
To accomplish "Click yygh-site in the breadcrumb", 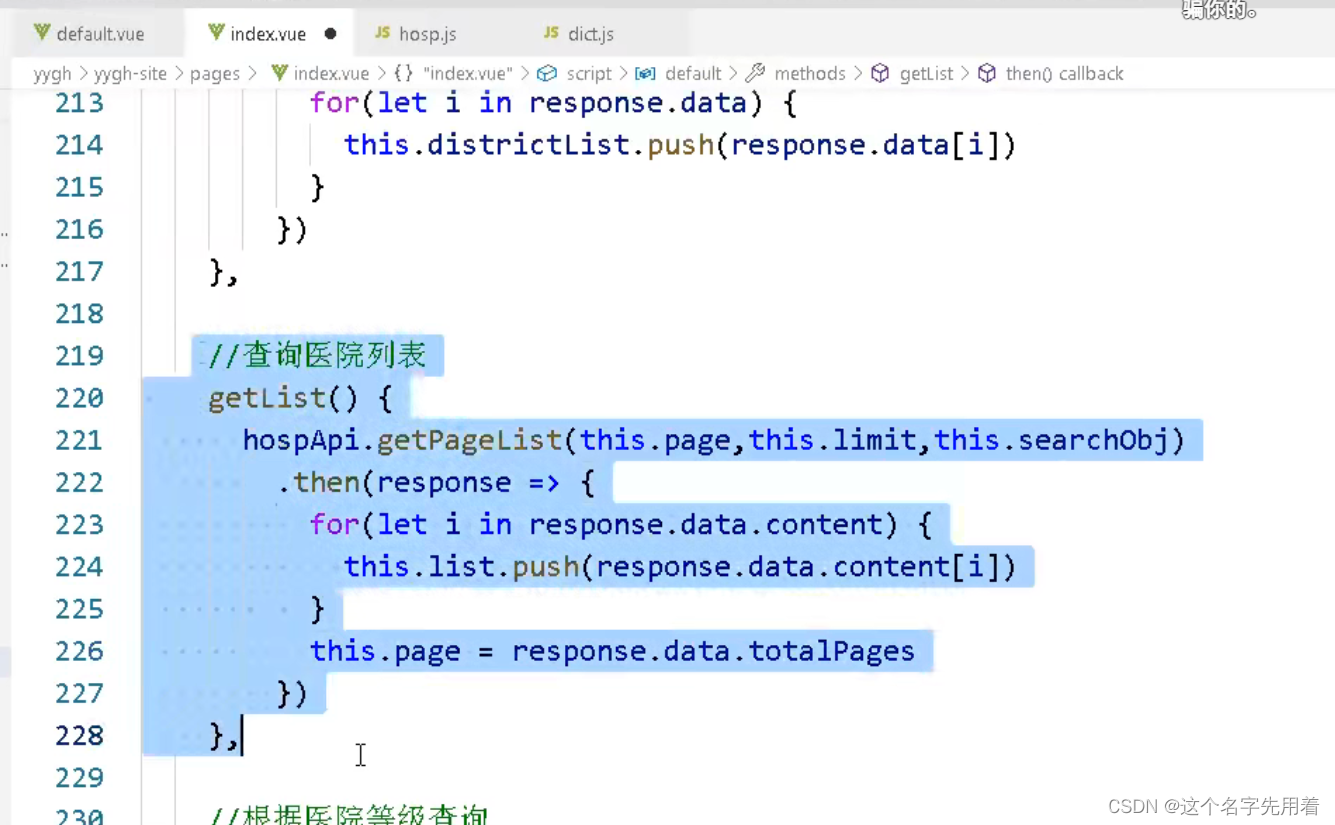I will (x=132, y=74).
